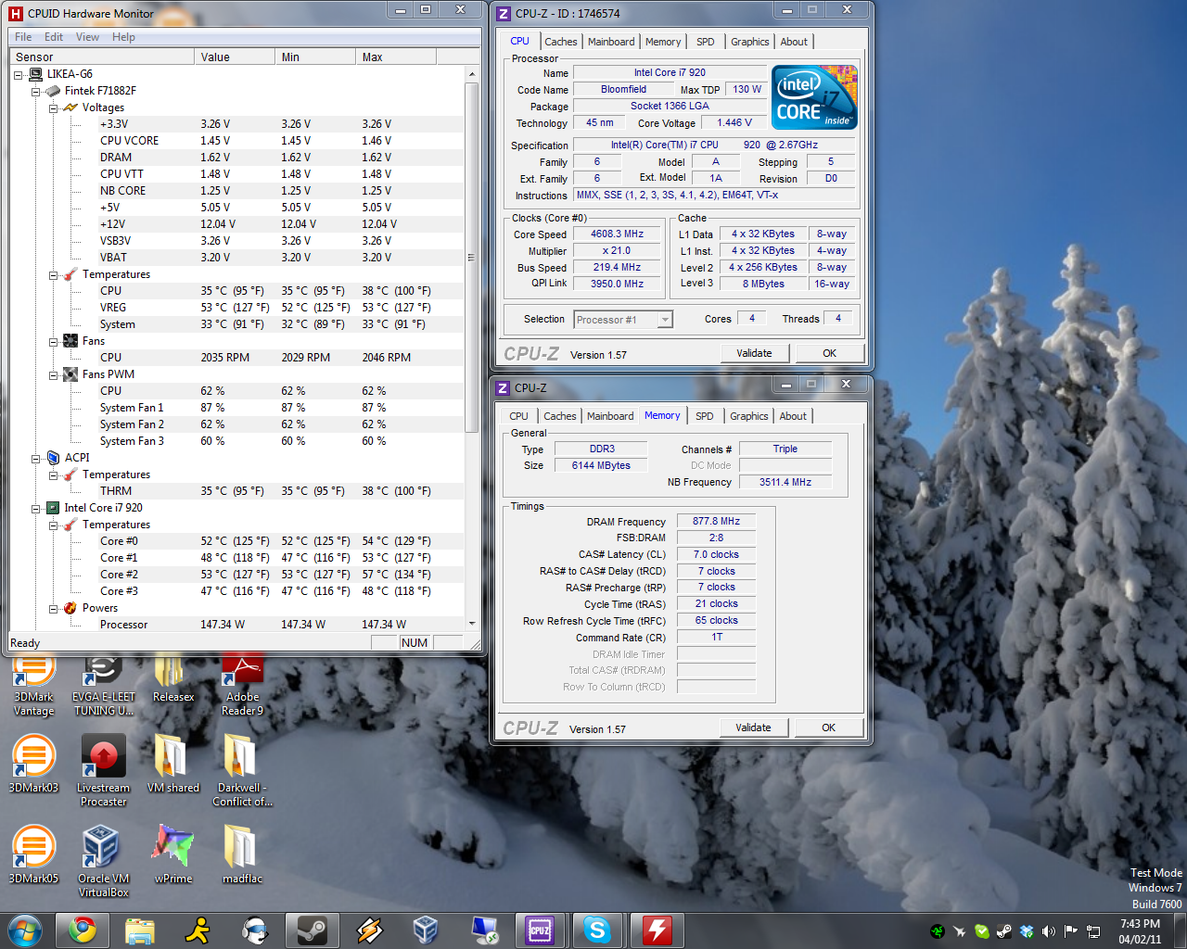Collapse Fintek Temperatures node above CPU row
The width and height of the screenshot is (1187, 949).
coord(53,275)
